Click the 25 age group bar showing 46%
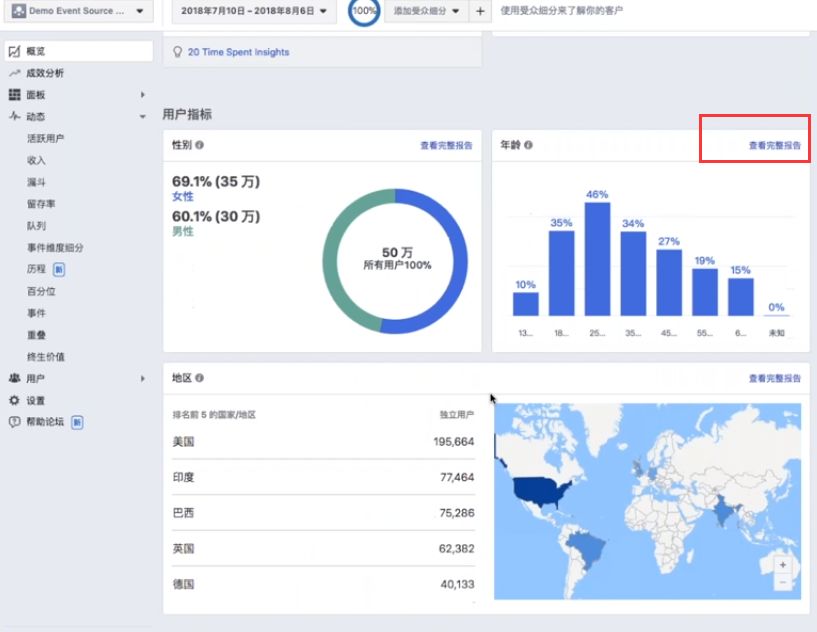The width and height of the screenshot is (817, 632). point(597,259)
